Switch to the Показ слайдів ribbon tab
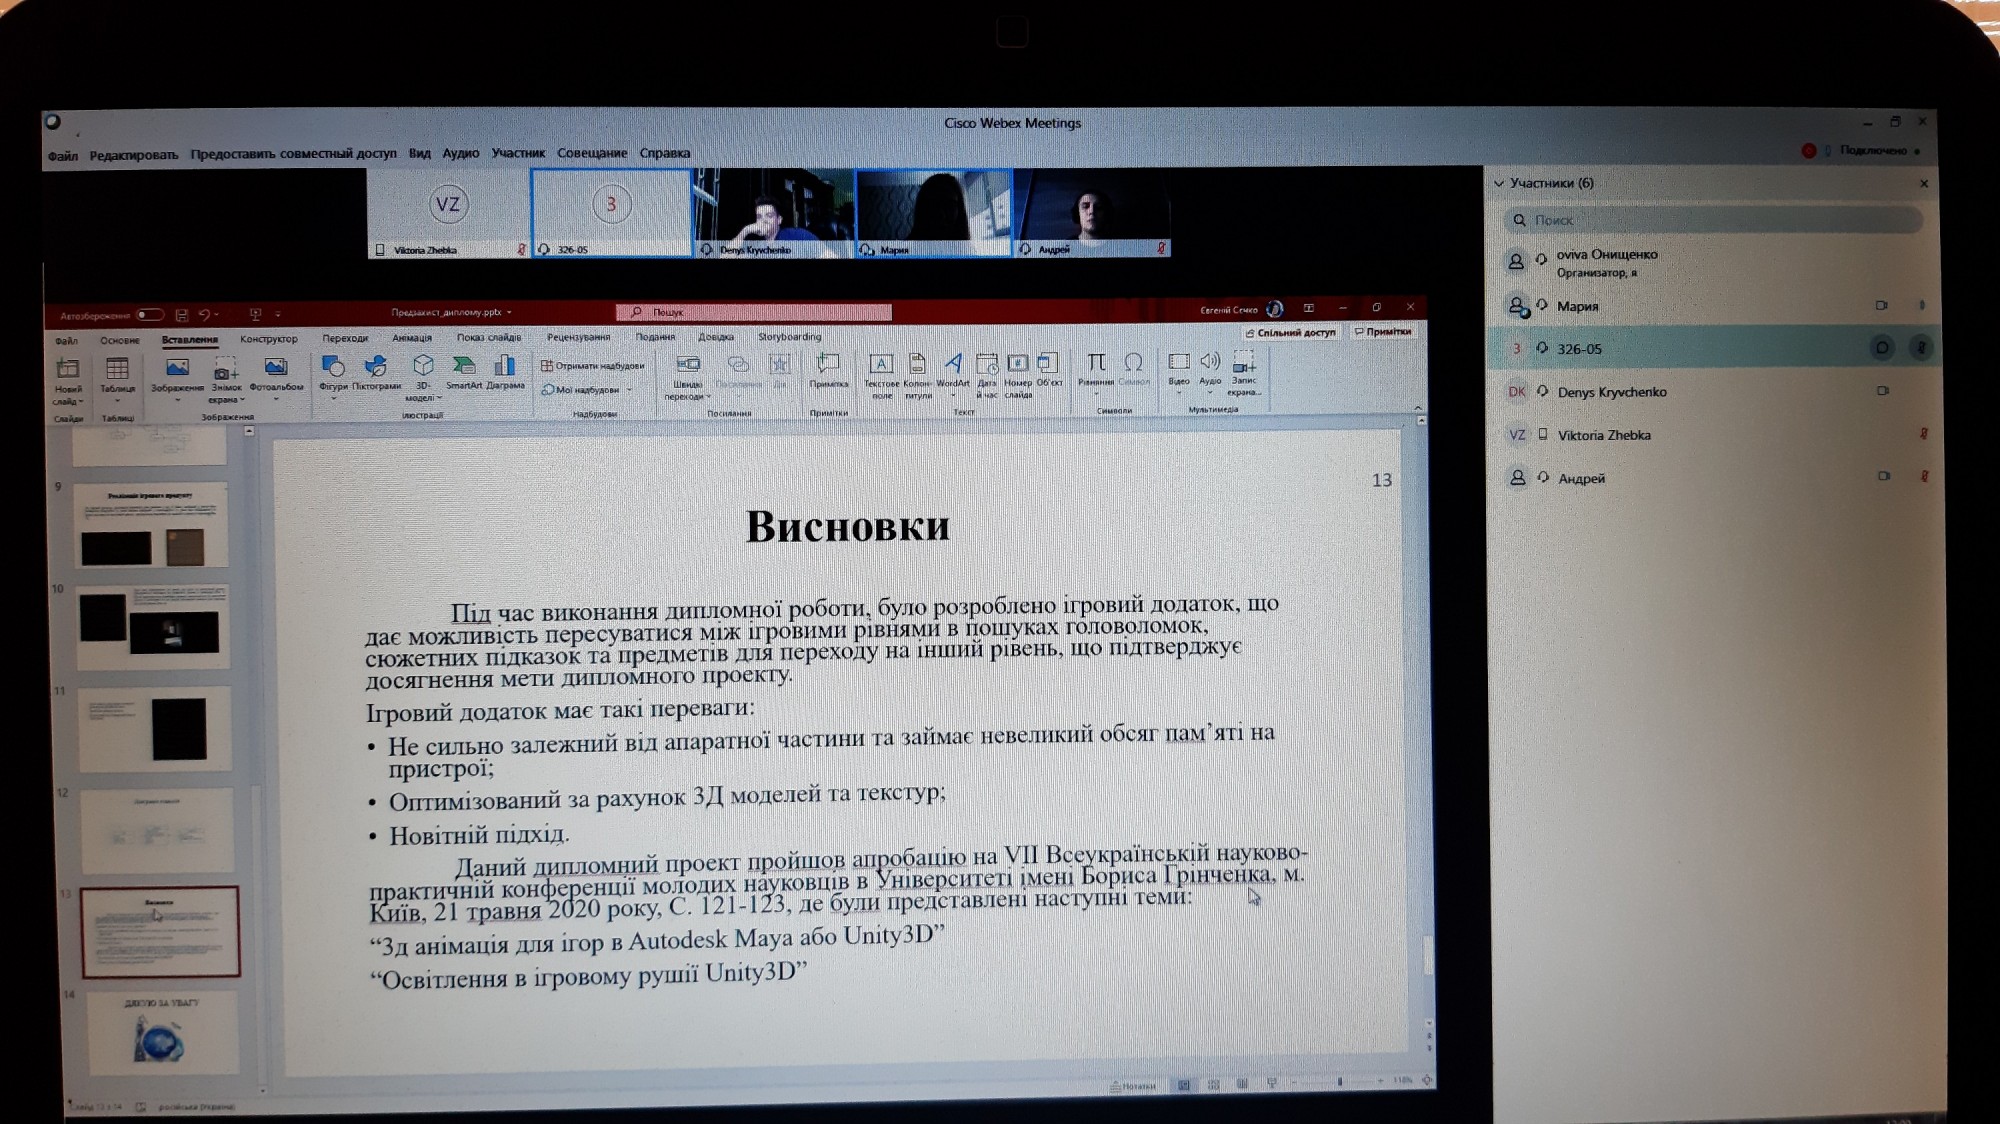The width and height of the screenshot is (2000, 1124). click(x=489, y=338)
